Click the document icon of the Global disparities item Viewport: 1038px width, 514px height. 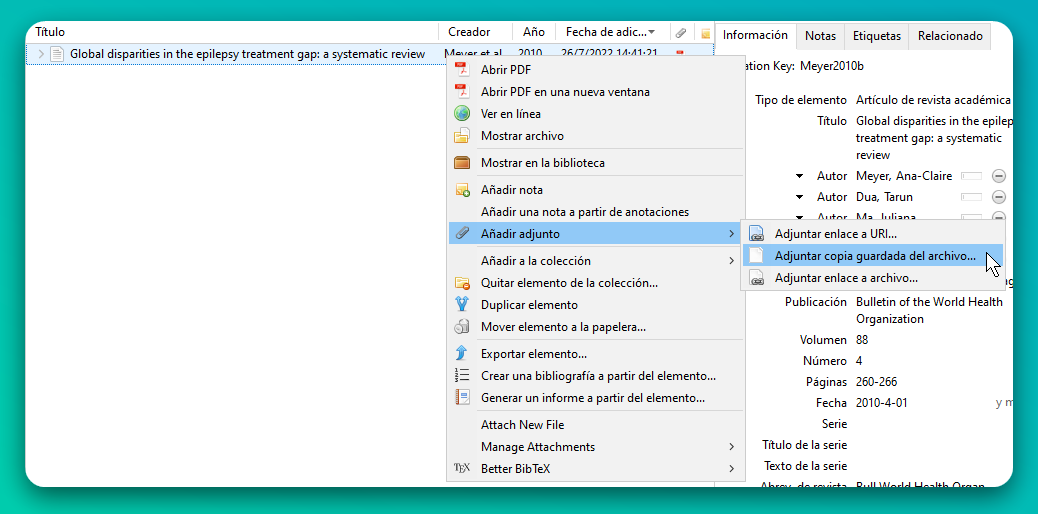tap(58, 54)
